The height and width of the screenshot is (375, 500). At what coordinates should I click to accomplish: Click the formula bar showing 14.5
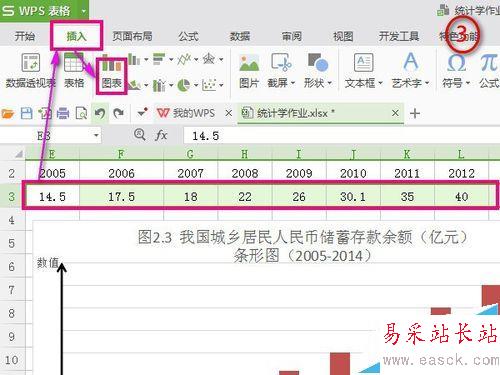click(341, 136)
